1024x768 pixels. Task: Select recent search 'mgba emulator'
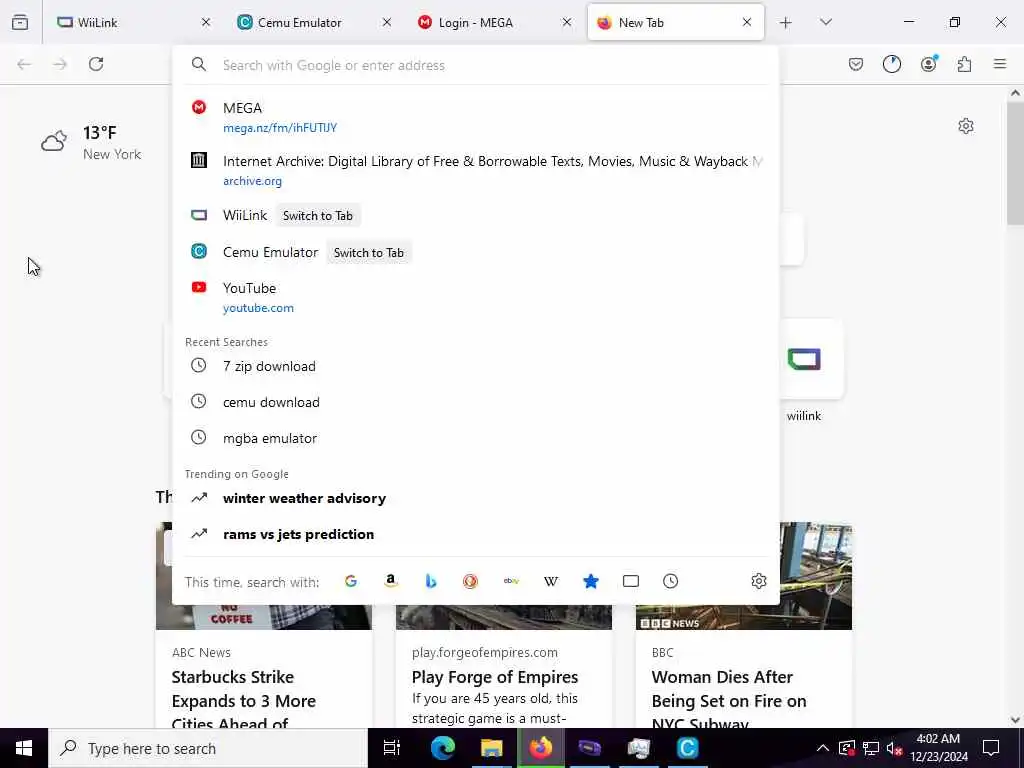click(475, 438)
